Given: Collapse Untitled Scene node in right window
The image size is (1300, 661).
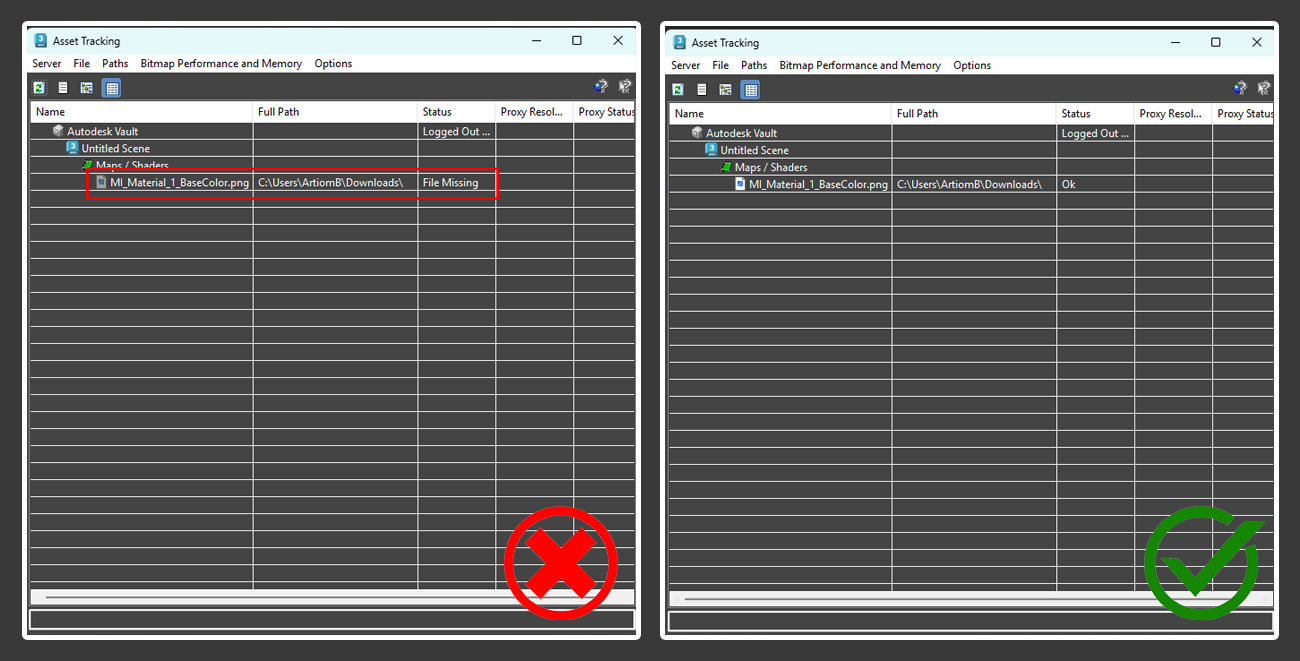Looking at the screenshot, I should (x=753, y=150).
